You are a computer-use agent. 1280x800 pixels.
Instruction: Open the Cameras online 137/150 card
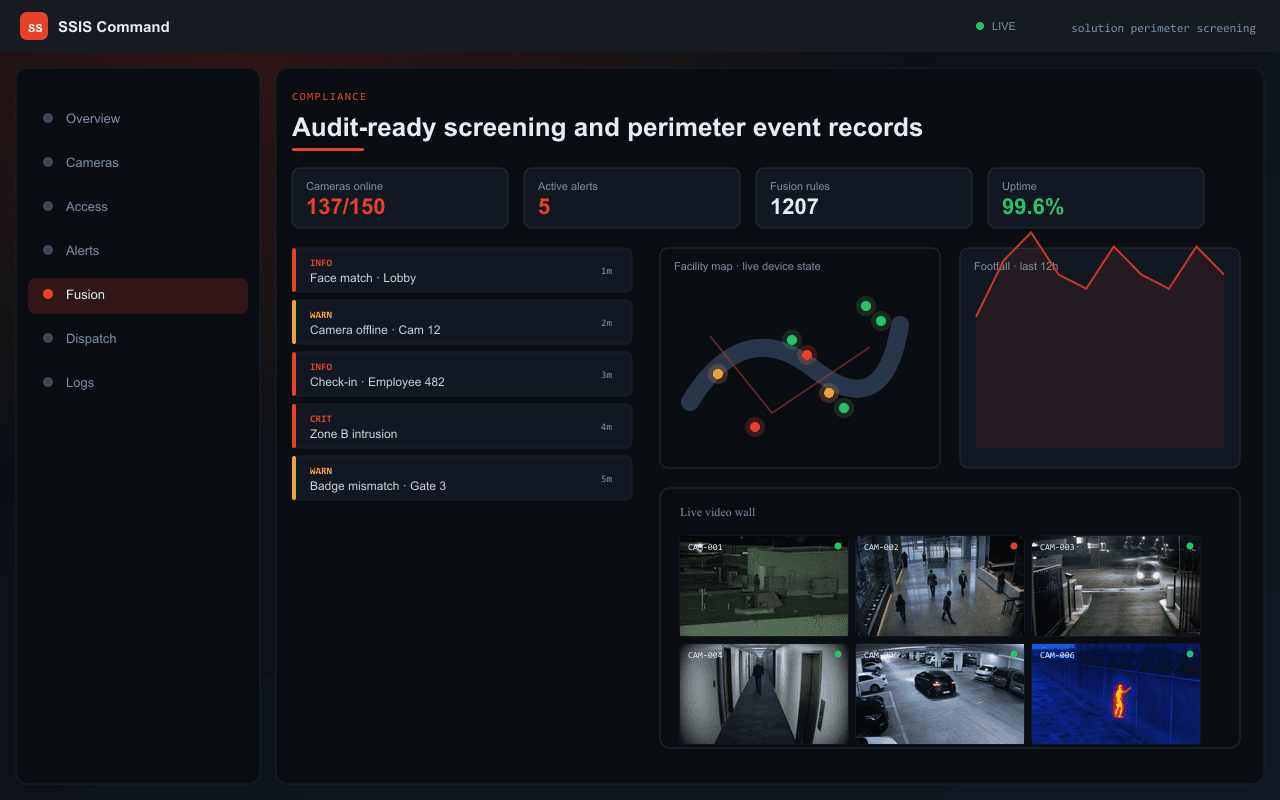pos(400,198)
